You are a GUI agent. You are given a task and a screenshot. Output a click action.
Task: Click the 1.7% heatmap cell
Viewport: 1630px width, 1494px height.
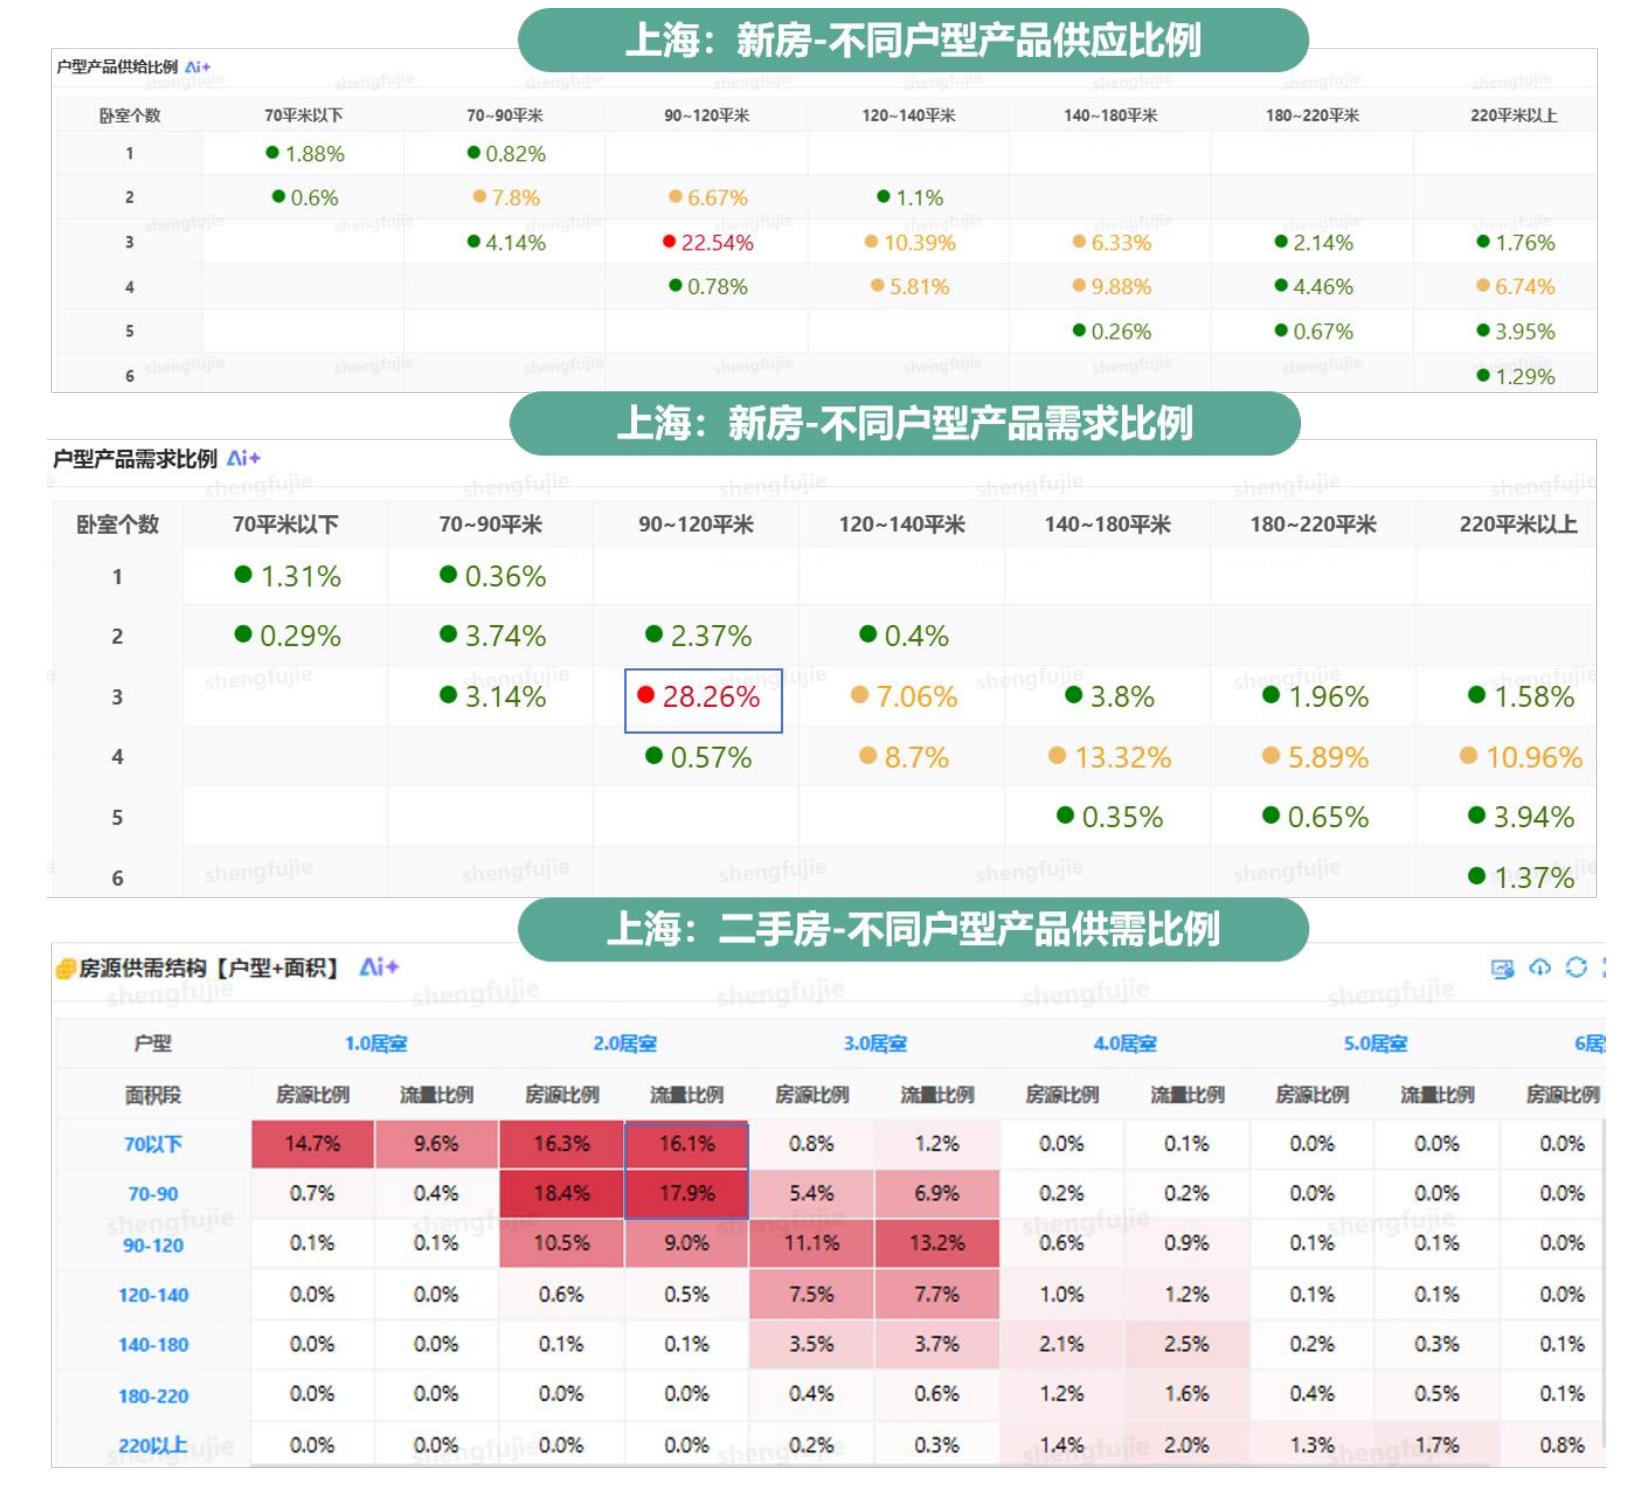point(1437,1446)
